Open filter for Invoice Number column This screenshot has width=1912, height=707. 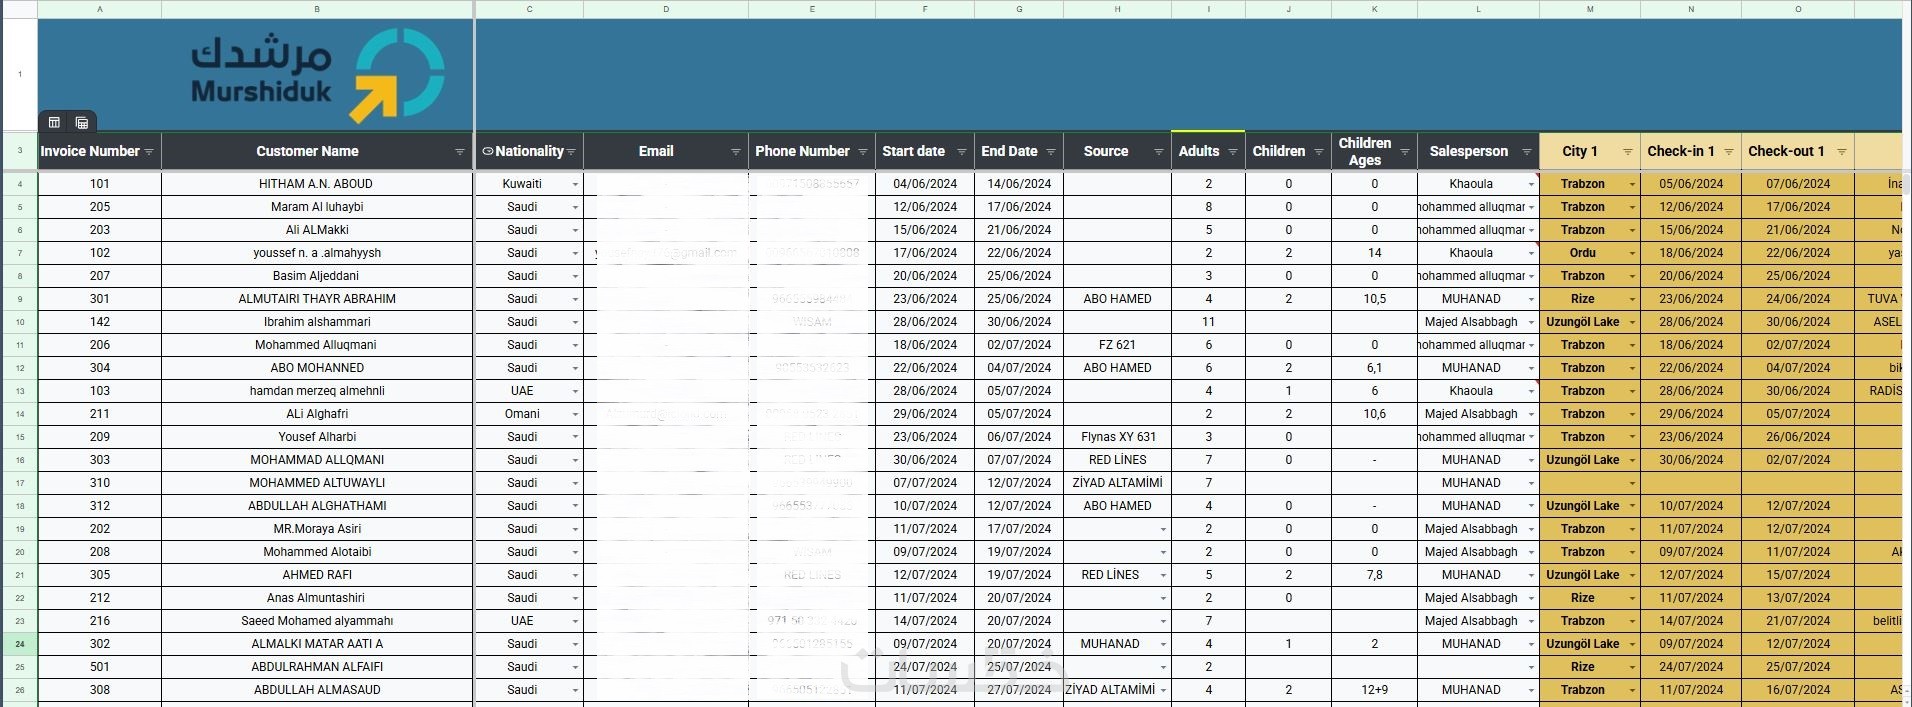click(x=149, y=152)
